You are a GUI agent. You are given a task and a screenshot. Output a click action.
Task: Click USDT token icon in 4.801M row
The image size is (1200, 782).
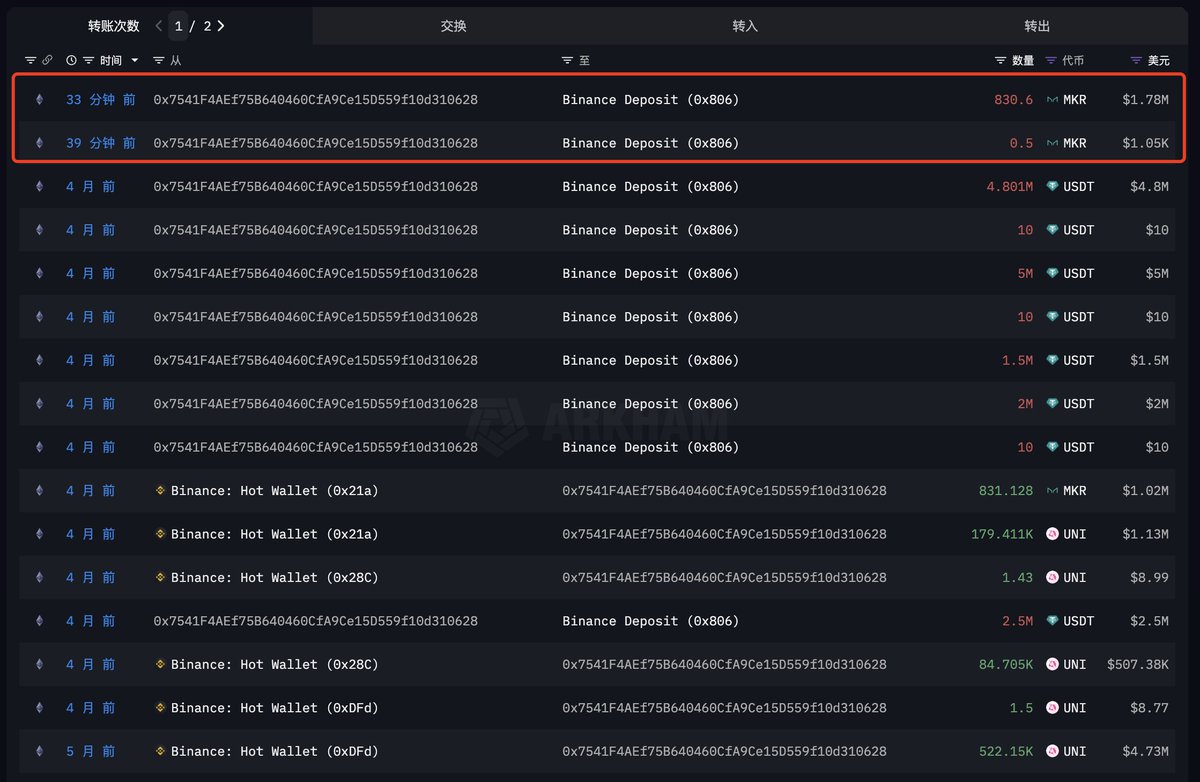point(1052,187)
